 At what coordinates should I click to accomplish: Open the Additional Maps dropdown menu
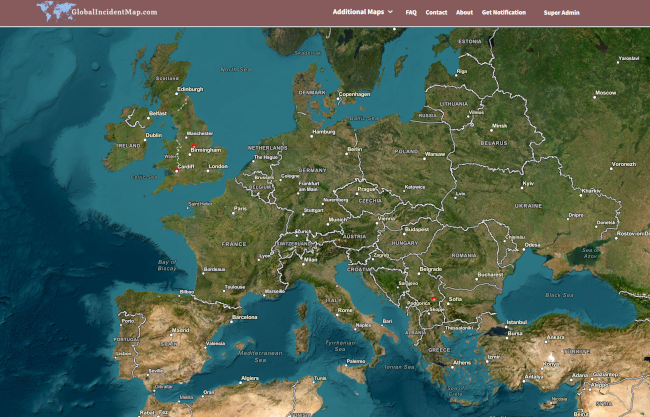[358, 13]
